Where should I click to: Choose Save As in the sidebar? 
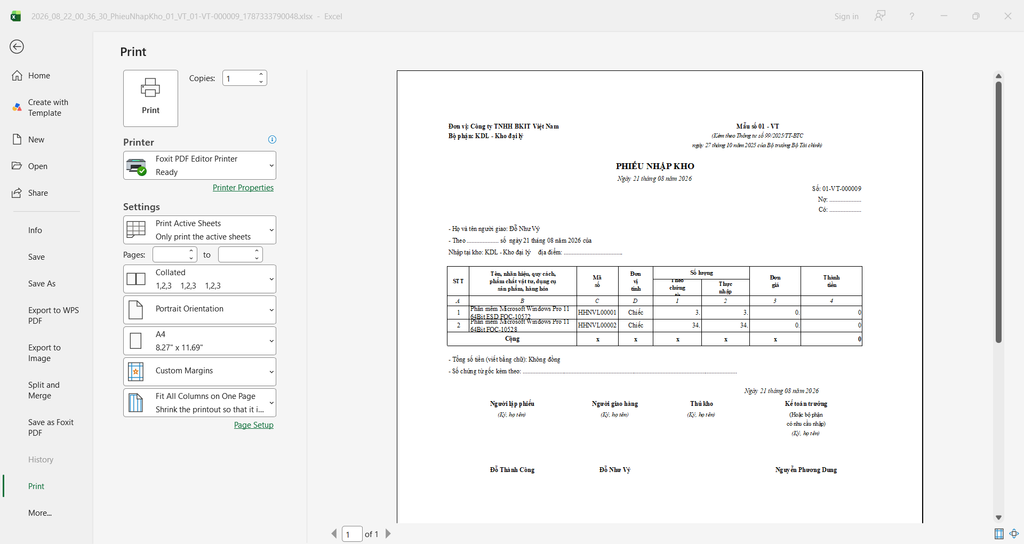[42, 284]
